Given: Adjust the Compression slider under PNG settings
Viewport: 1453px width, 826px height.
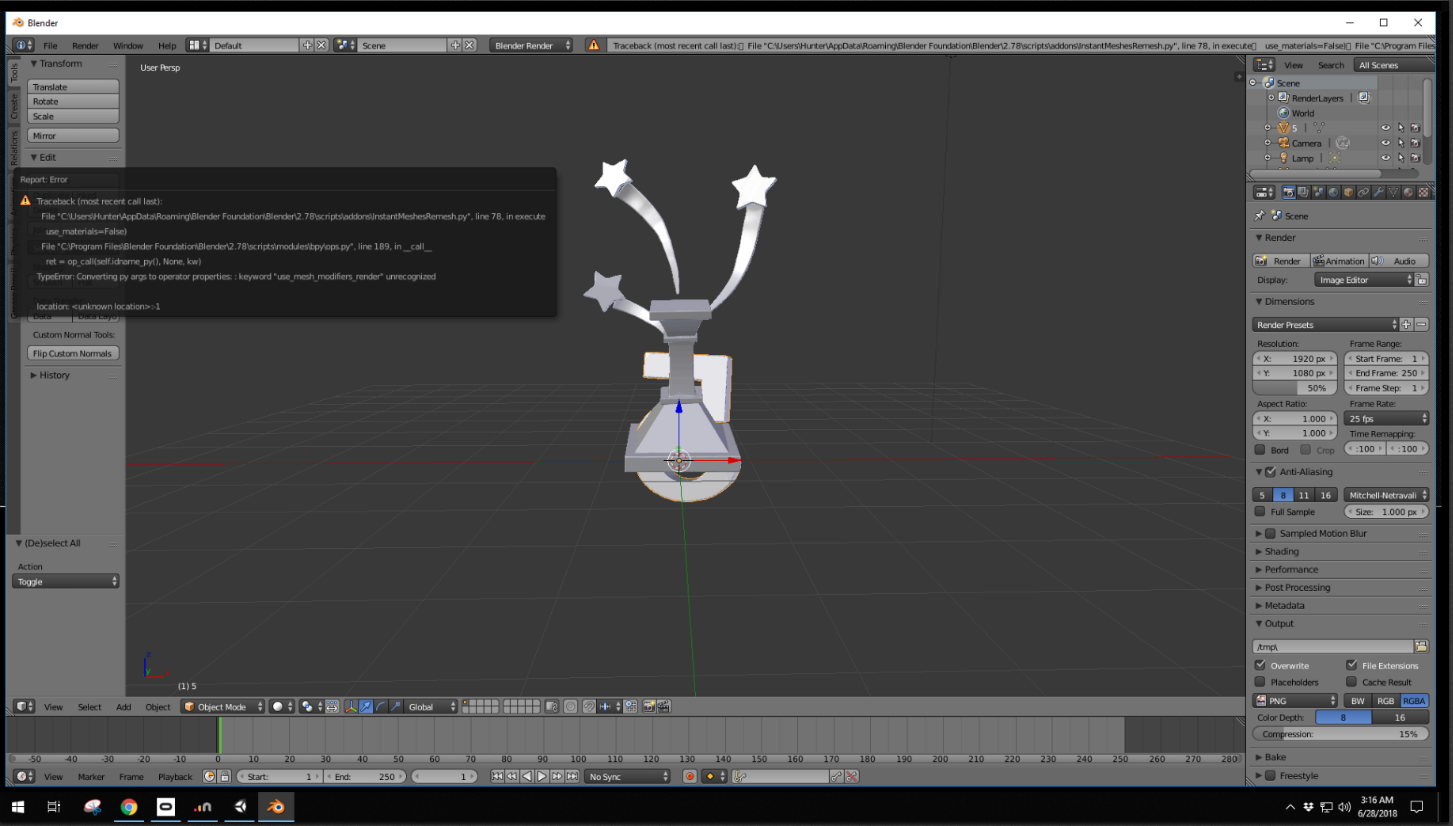Looking at the screenshot, I should pyautogui.click(x=1339, y=733).
